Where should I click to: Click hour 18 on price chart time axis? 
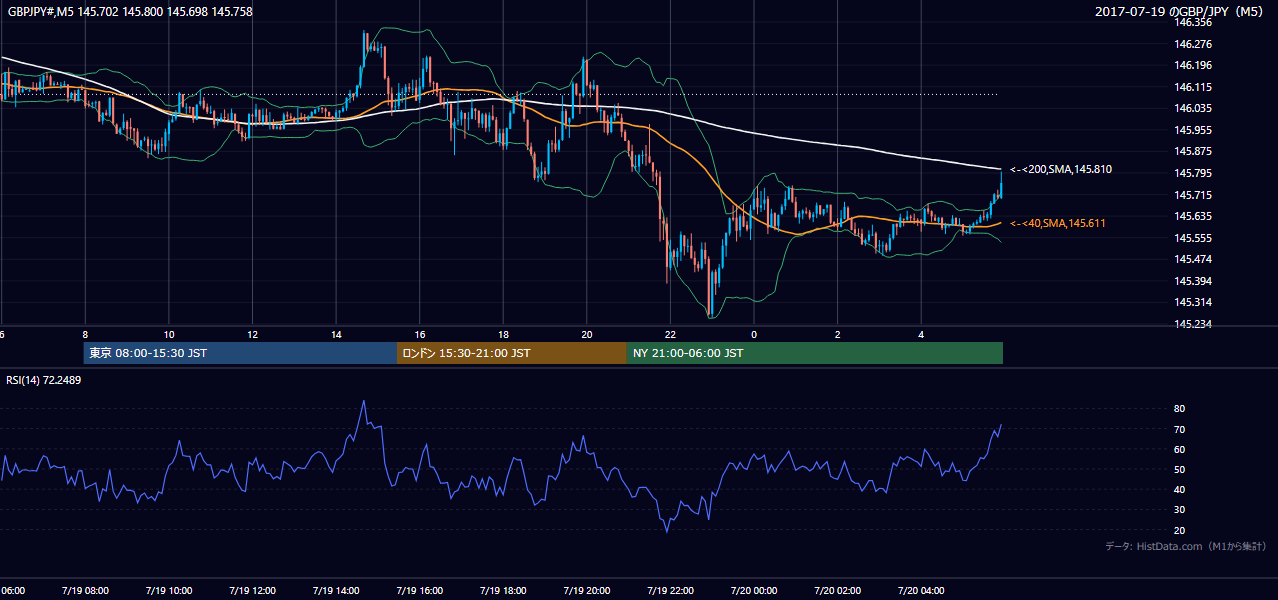(x=504, y=335)
